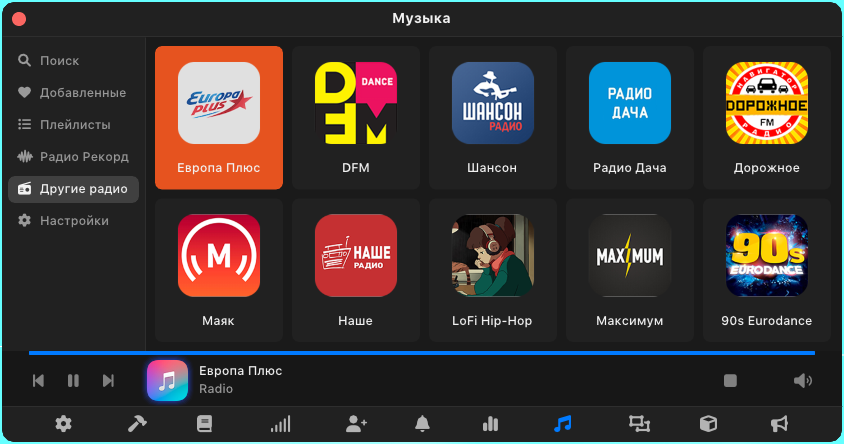The image size is (844, 444).
Task: Click the megaphone announcements icon
Action: (779, 424)
